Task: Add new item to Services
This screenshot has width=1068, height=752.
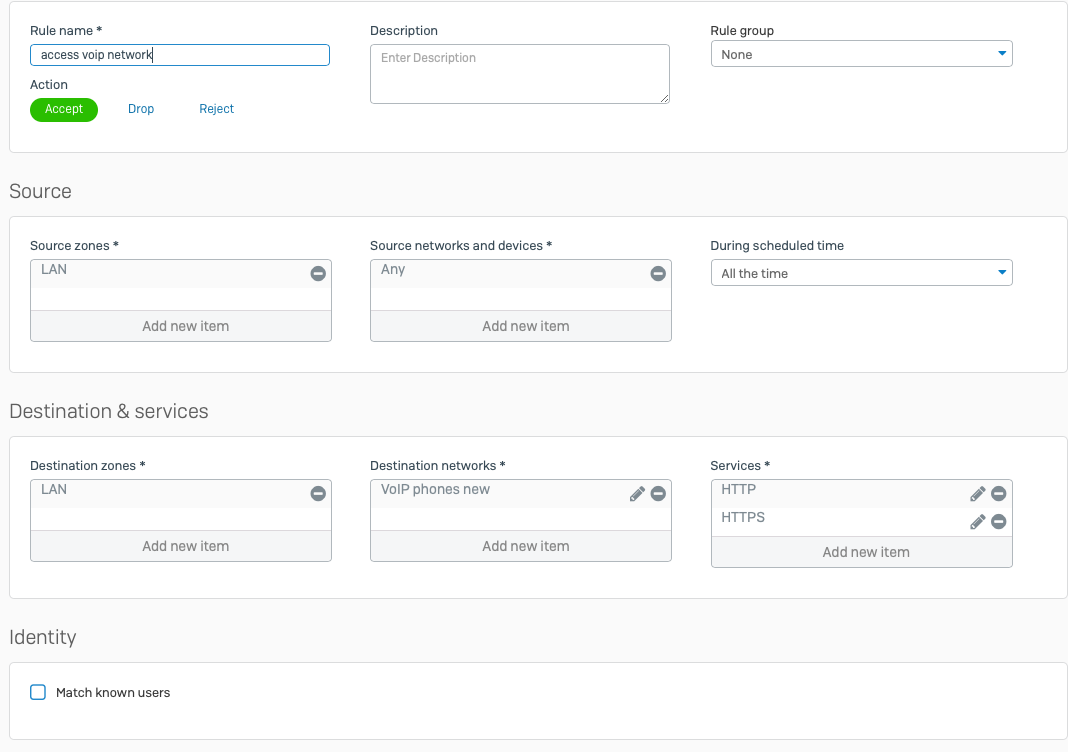Action: coord(865,552)
